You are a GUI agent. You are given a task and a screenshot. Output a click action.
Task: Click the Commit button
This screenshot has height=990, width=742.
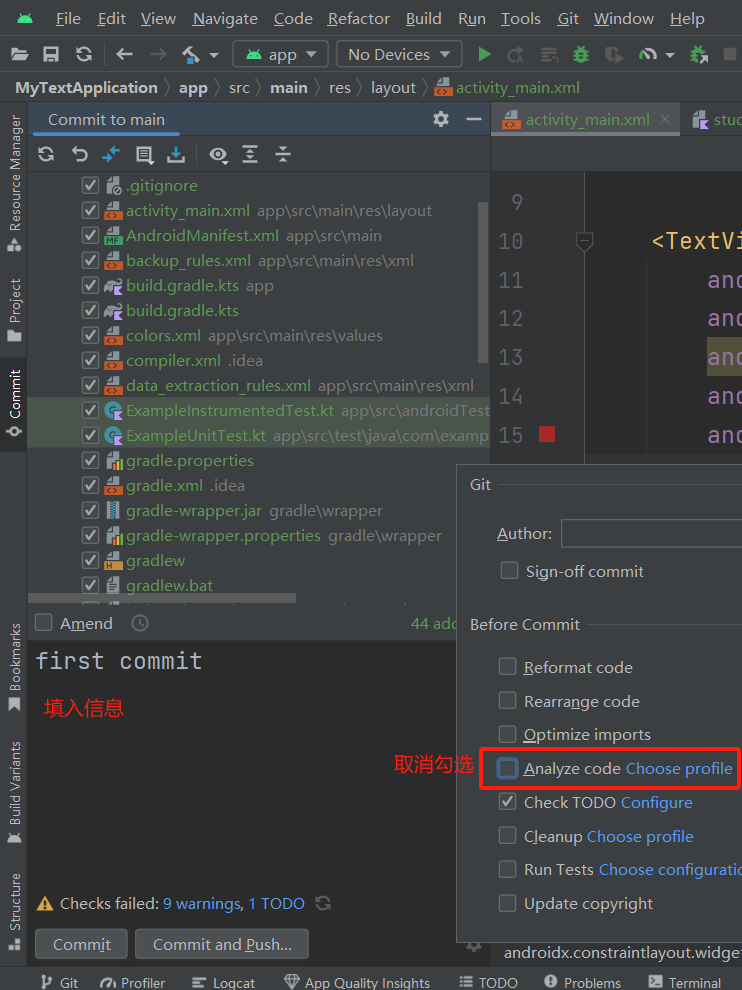[x=81, y=944]
